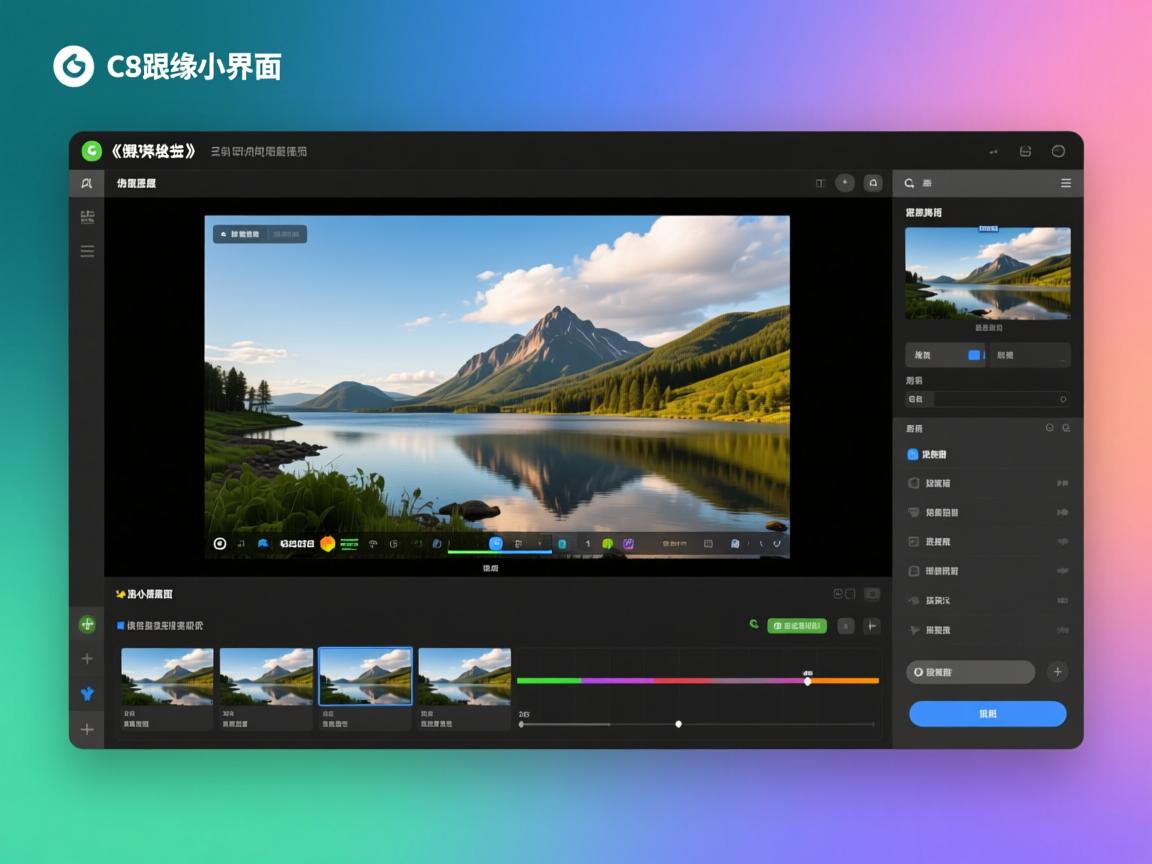Select the purple icon in the preview toolbar
Viewport: 1152px width, 864px height.
(x=629, y=544)
